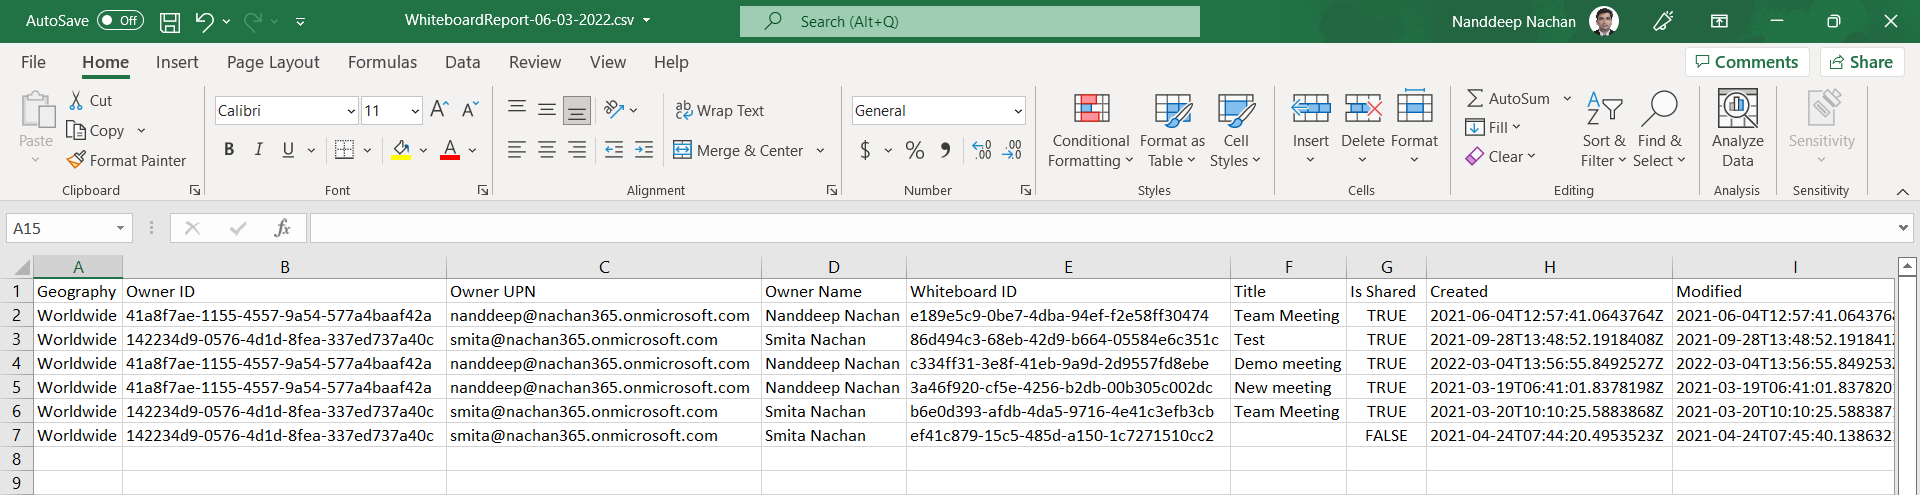Screen dimensions: 1920x495
Task: Open the Comments pane button
Action: (x=1746, y=62)
